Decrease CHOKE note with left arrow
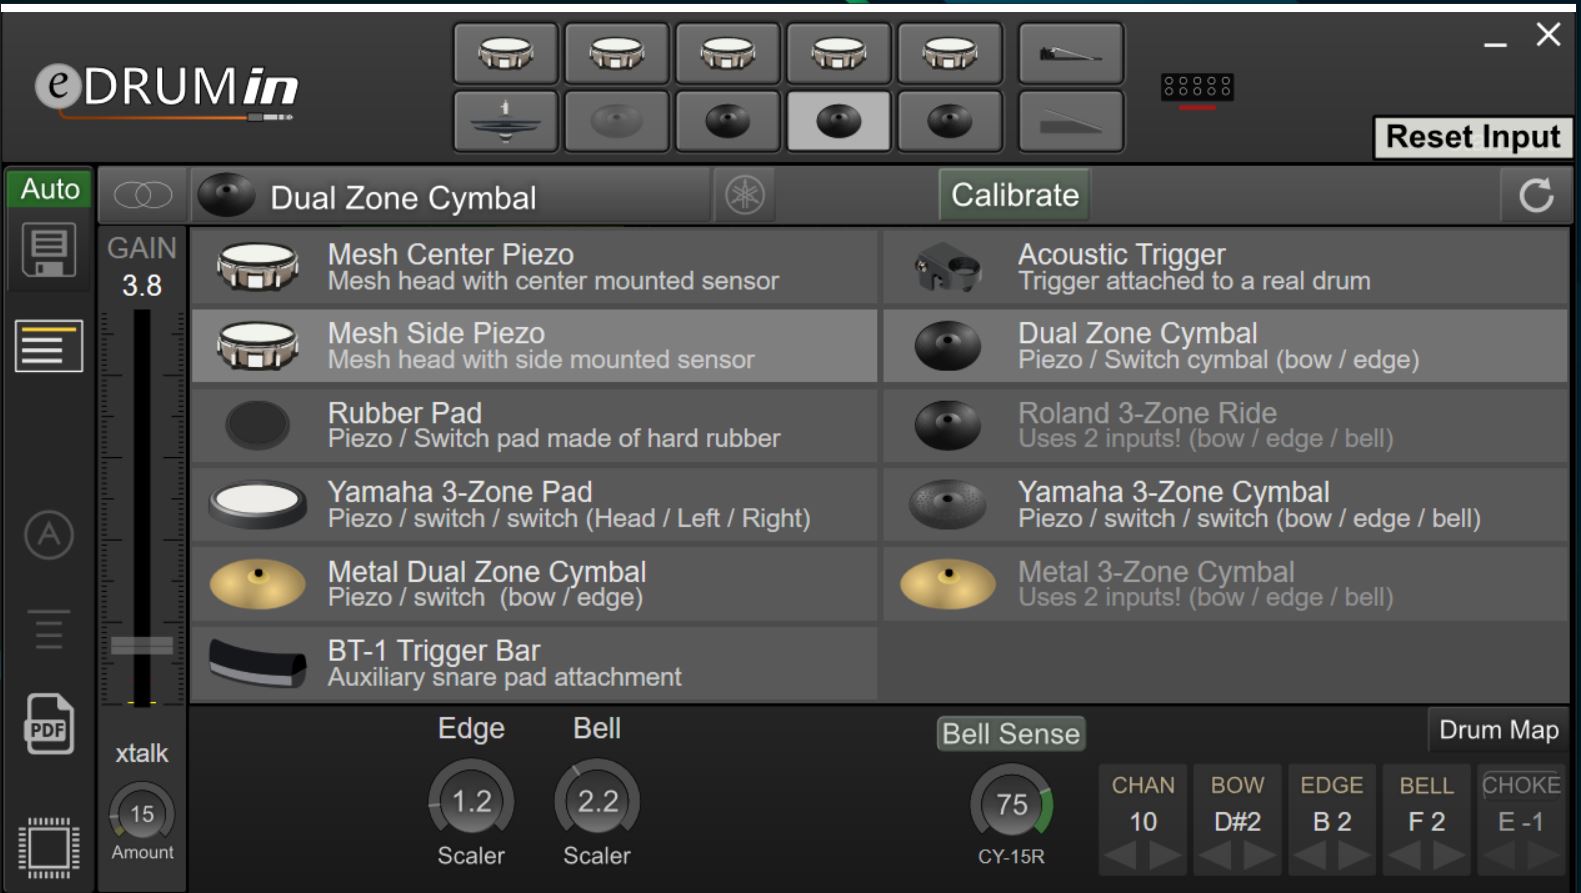 (x=1498, y=856)
